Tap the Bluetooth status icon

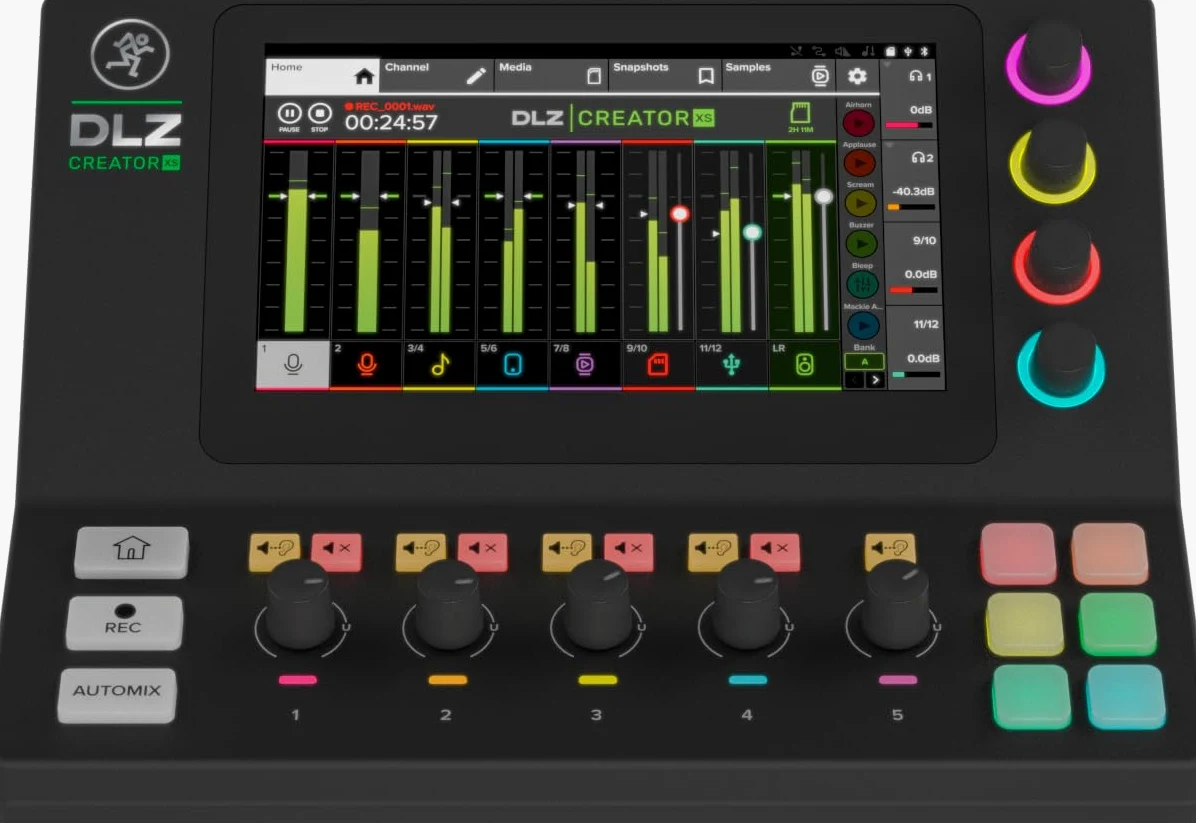(x=924, y=51)
